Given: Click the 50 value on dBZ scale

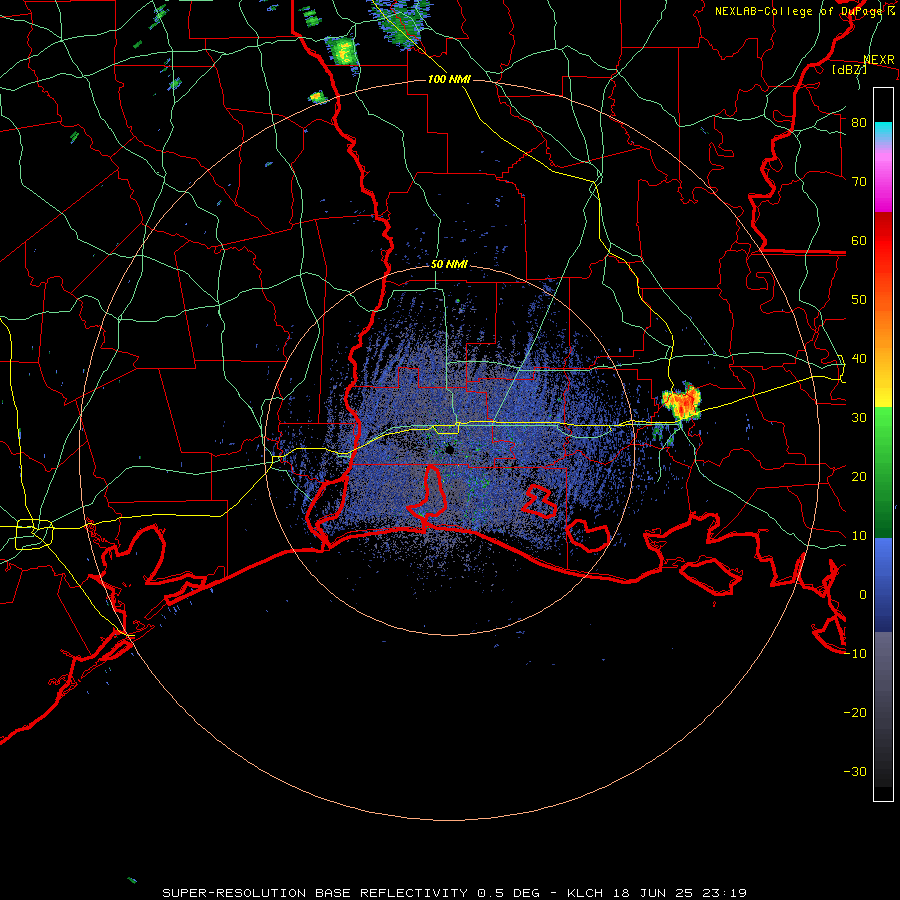Looking at the screenshot, I should tap(859, 300).
